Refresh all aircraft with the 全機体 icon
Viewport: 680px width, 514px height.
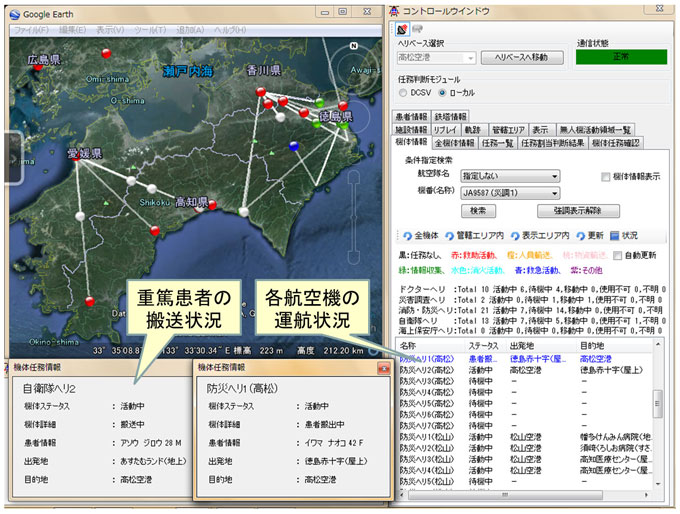click(x=407, y=236)
